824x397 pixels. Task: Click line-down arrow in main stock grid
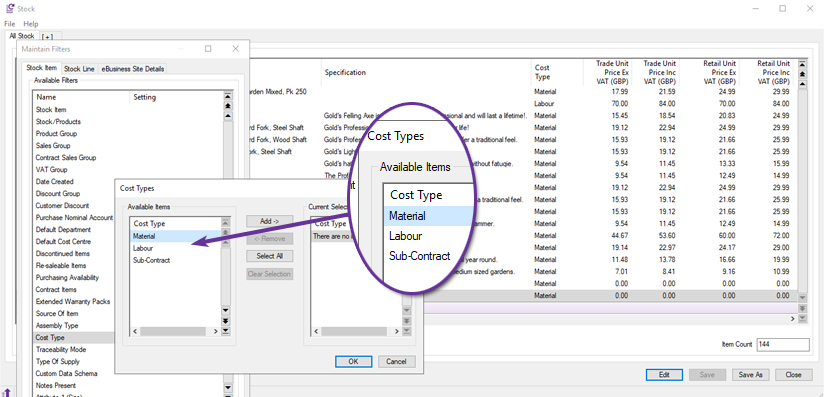click(802, 298)
